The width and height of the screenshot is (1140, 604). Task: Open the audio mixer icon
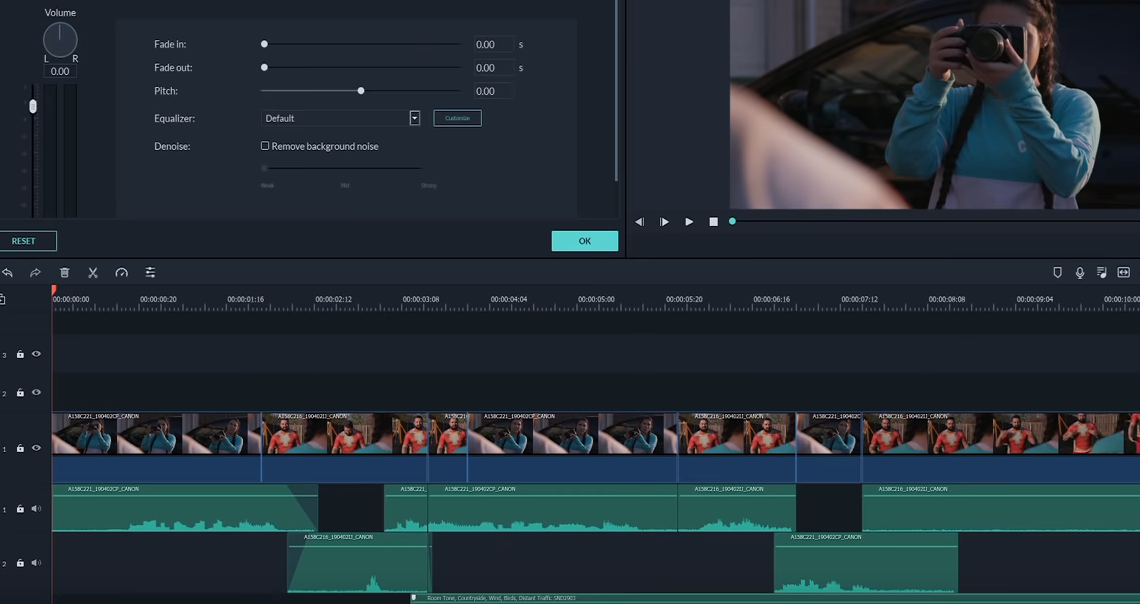1101,273
